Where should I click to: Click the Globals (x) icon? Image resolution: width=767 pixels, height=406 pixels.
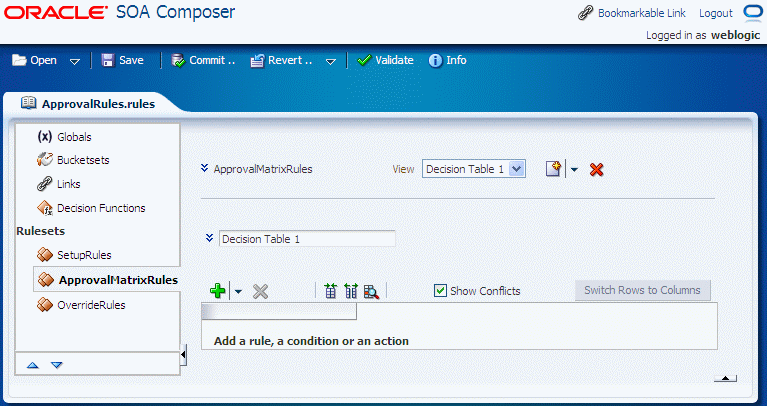[x=45, y=136]
